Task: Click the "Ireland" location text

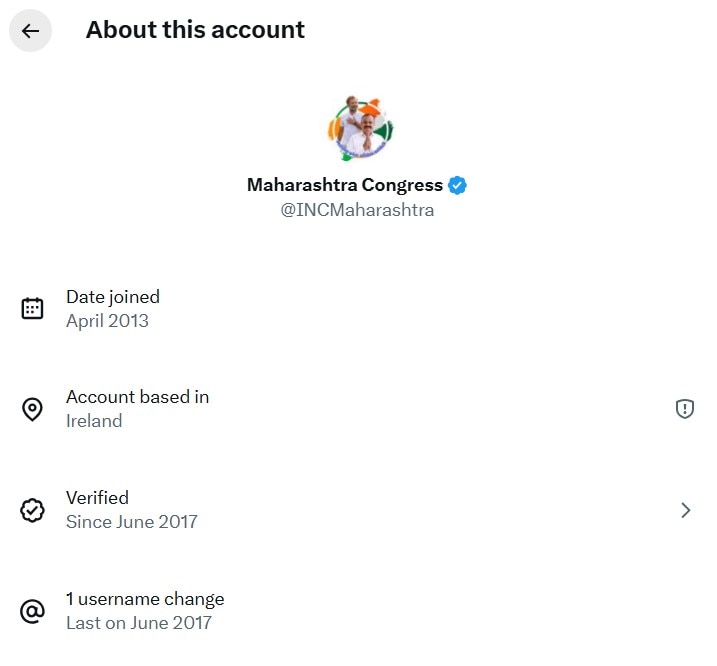Action: 94,421
